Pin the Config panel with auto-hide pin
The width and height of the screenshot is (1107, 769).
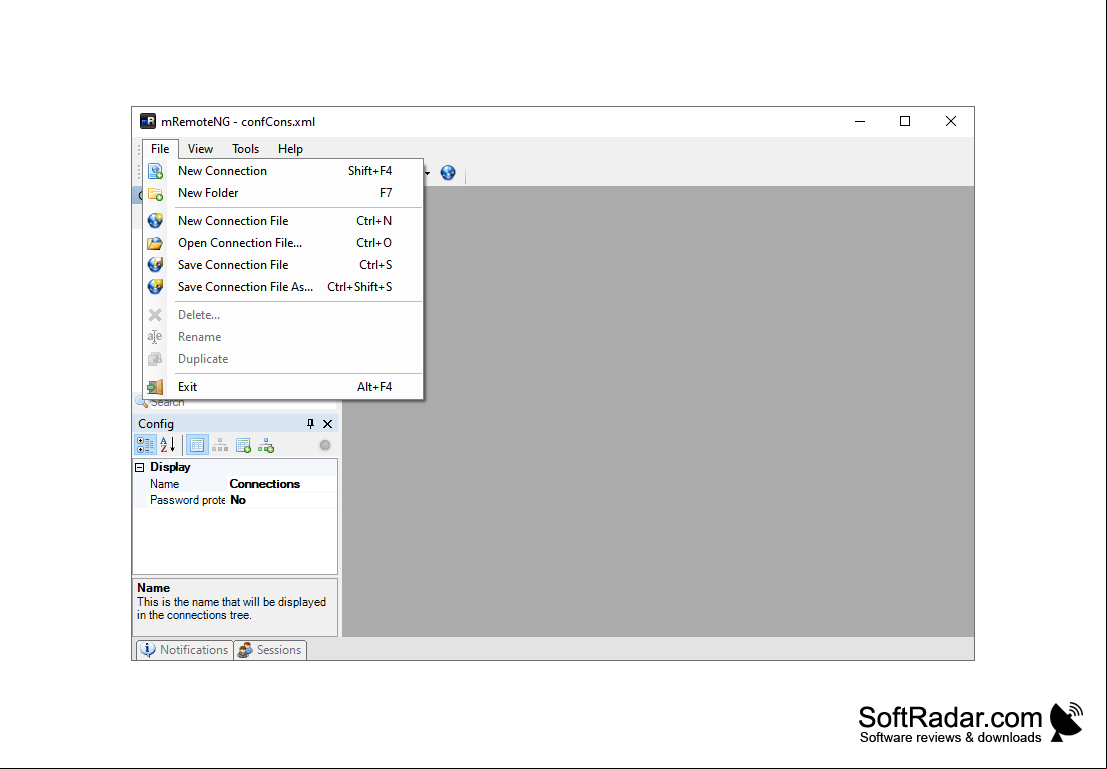click(x=310, y=424)
